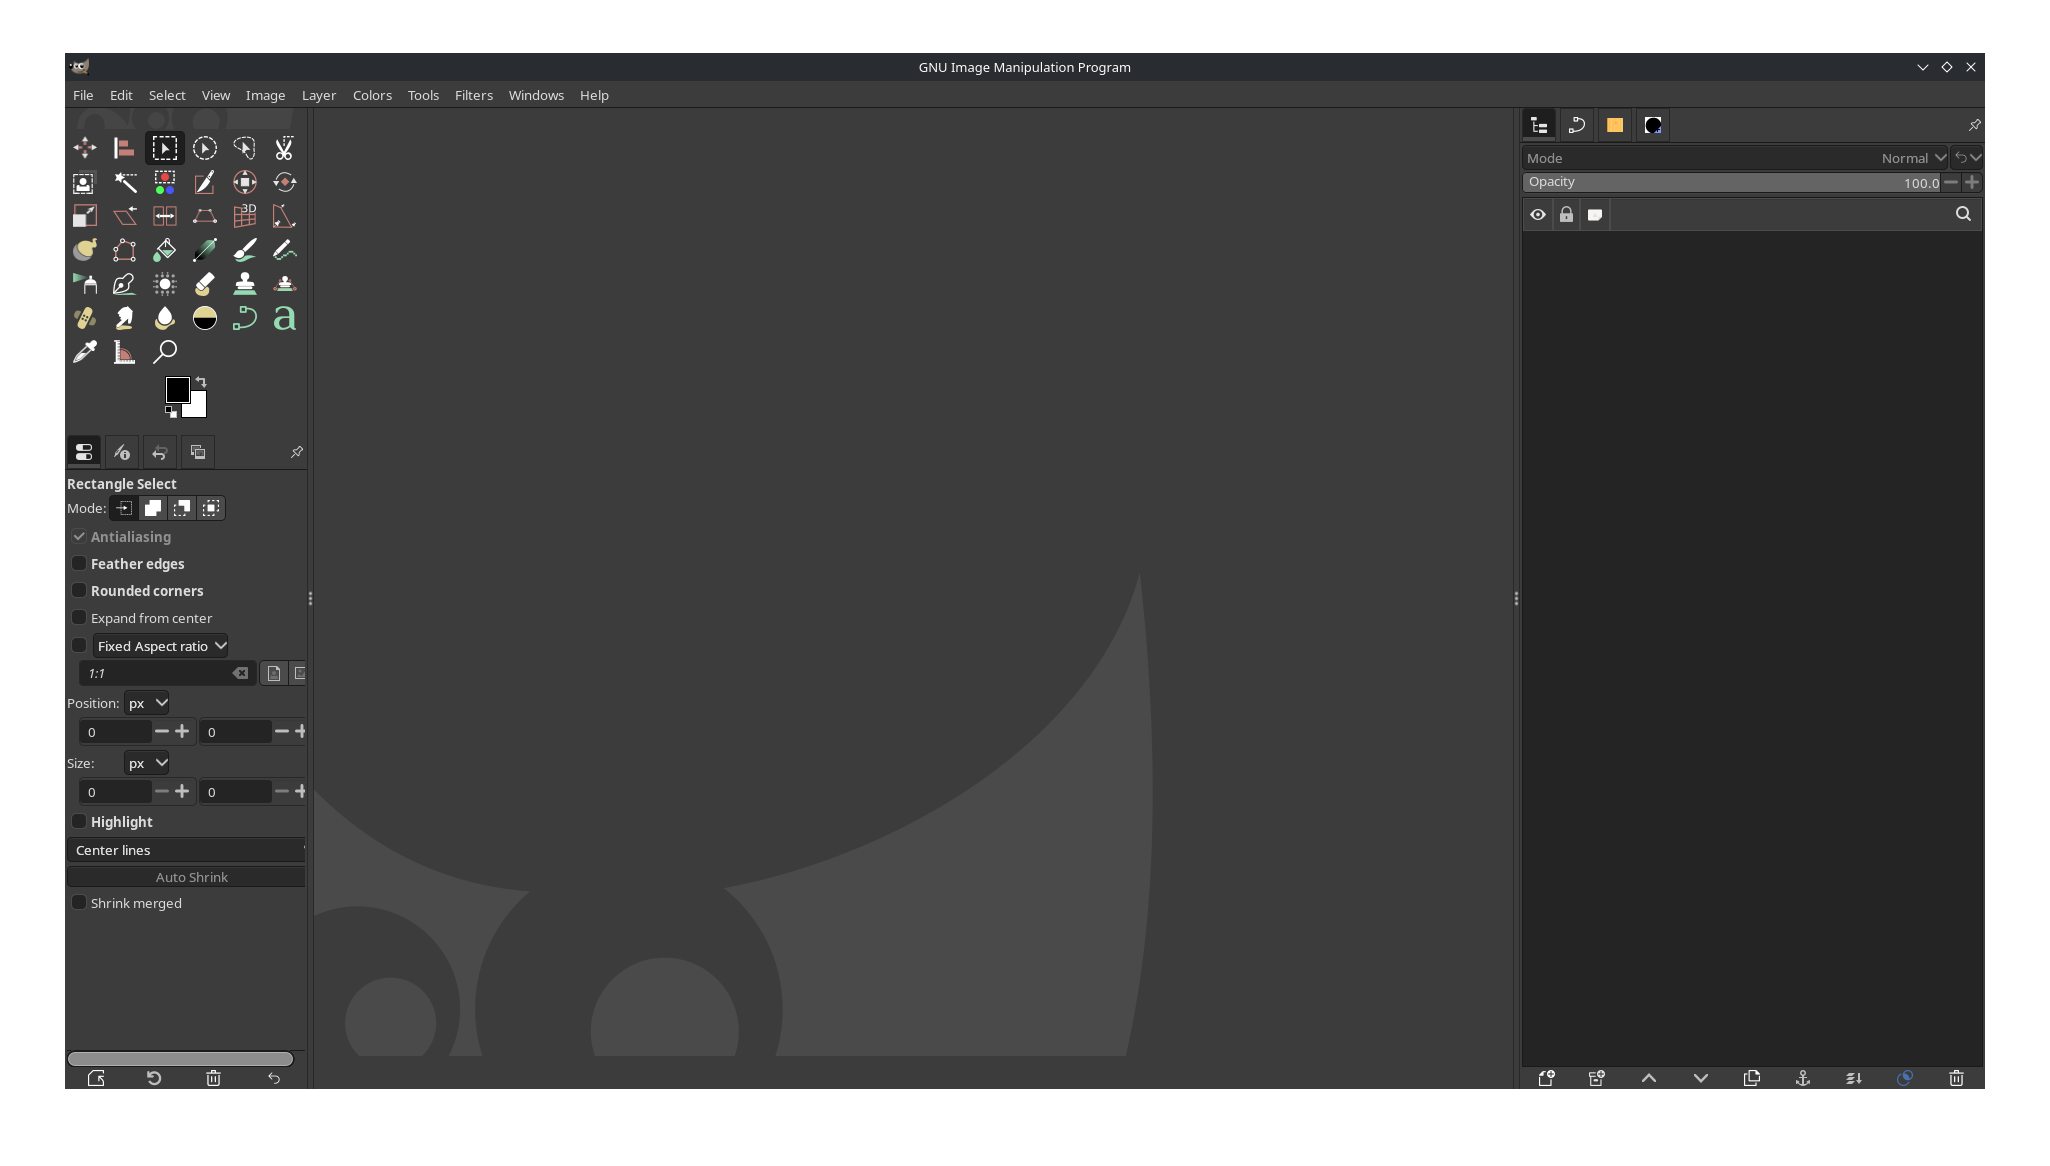Screen dimensions: 2050x1166
Task: Switch to the Undo History tab
Action: 160,452
